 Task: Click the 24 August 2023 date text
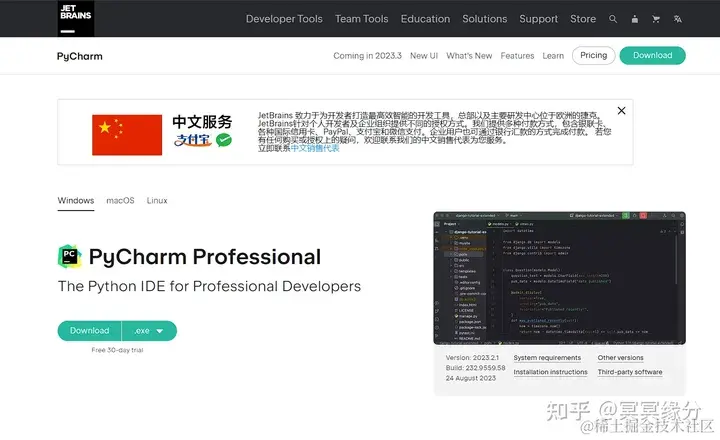(471, 378)
